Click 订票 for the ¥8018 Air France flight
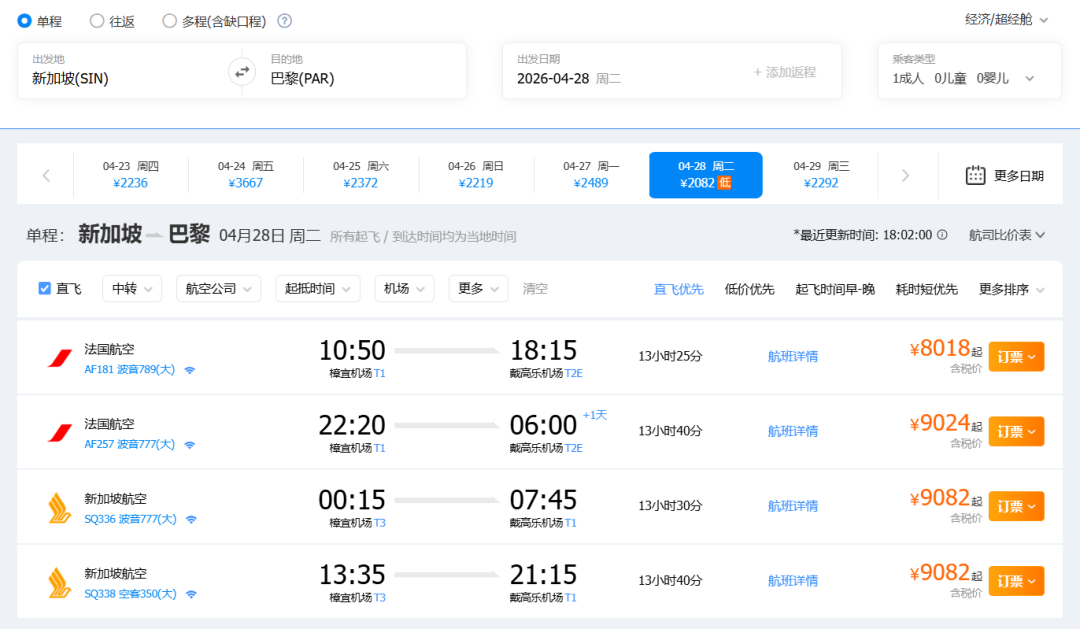This screenshot has height=629, width=1080. pyautogui.click(x=1016, y=357)
